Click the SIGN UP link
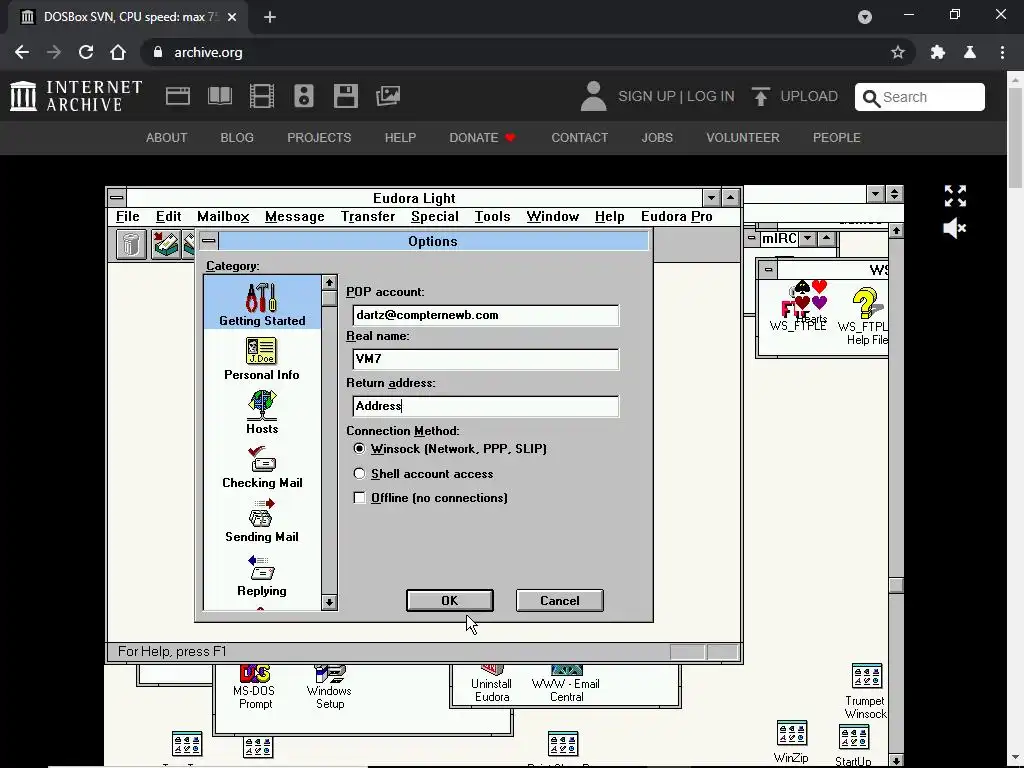The image size is (1024, 768). click(x=647, y=96)
